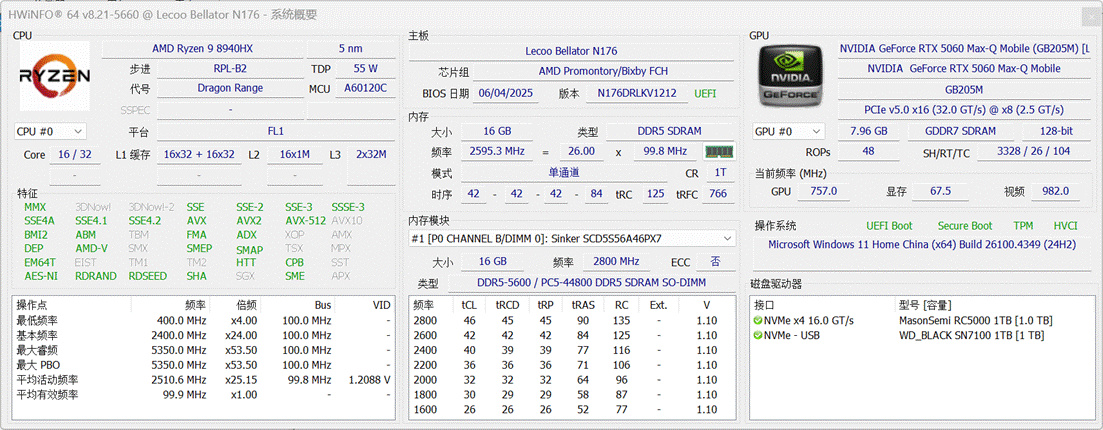Click the NVIDIA GeForce logo image

(x=791, y=76)
